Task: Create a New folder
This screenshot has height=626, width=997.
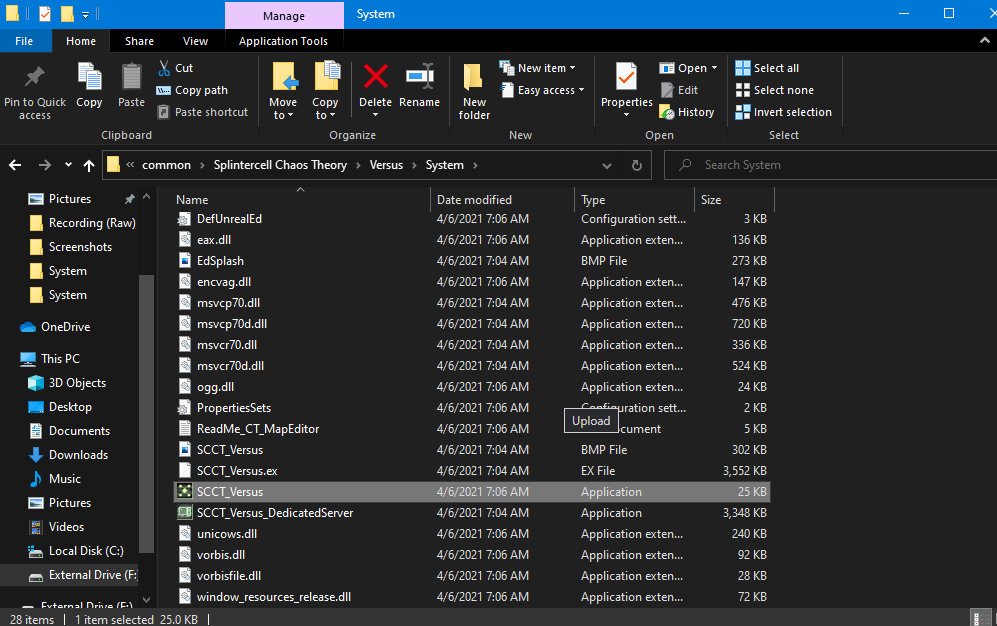Action: pos(474,90)
